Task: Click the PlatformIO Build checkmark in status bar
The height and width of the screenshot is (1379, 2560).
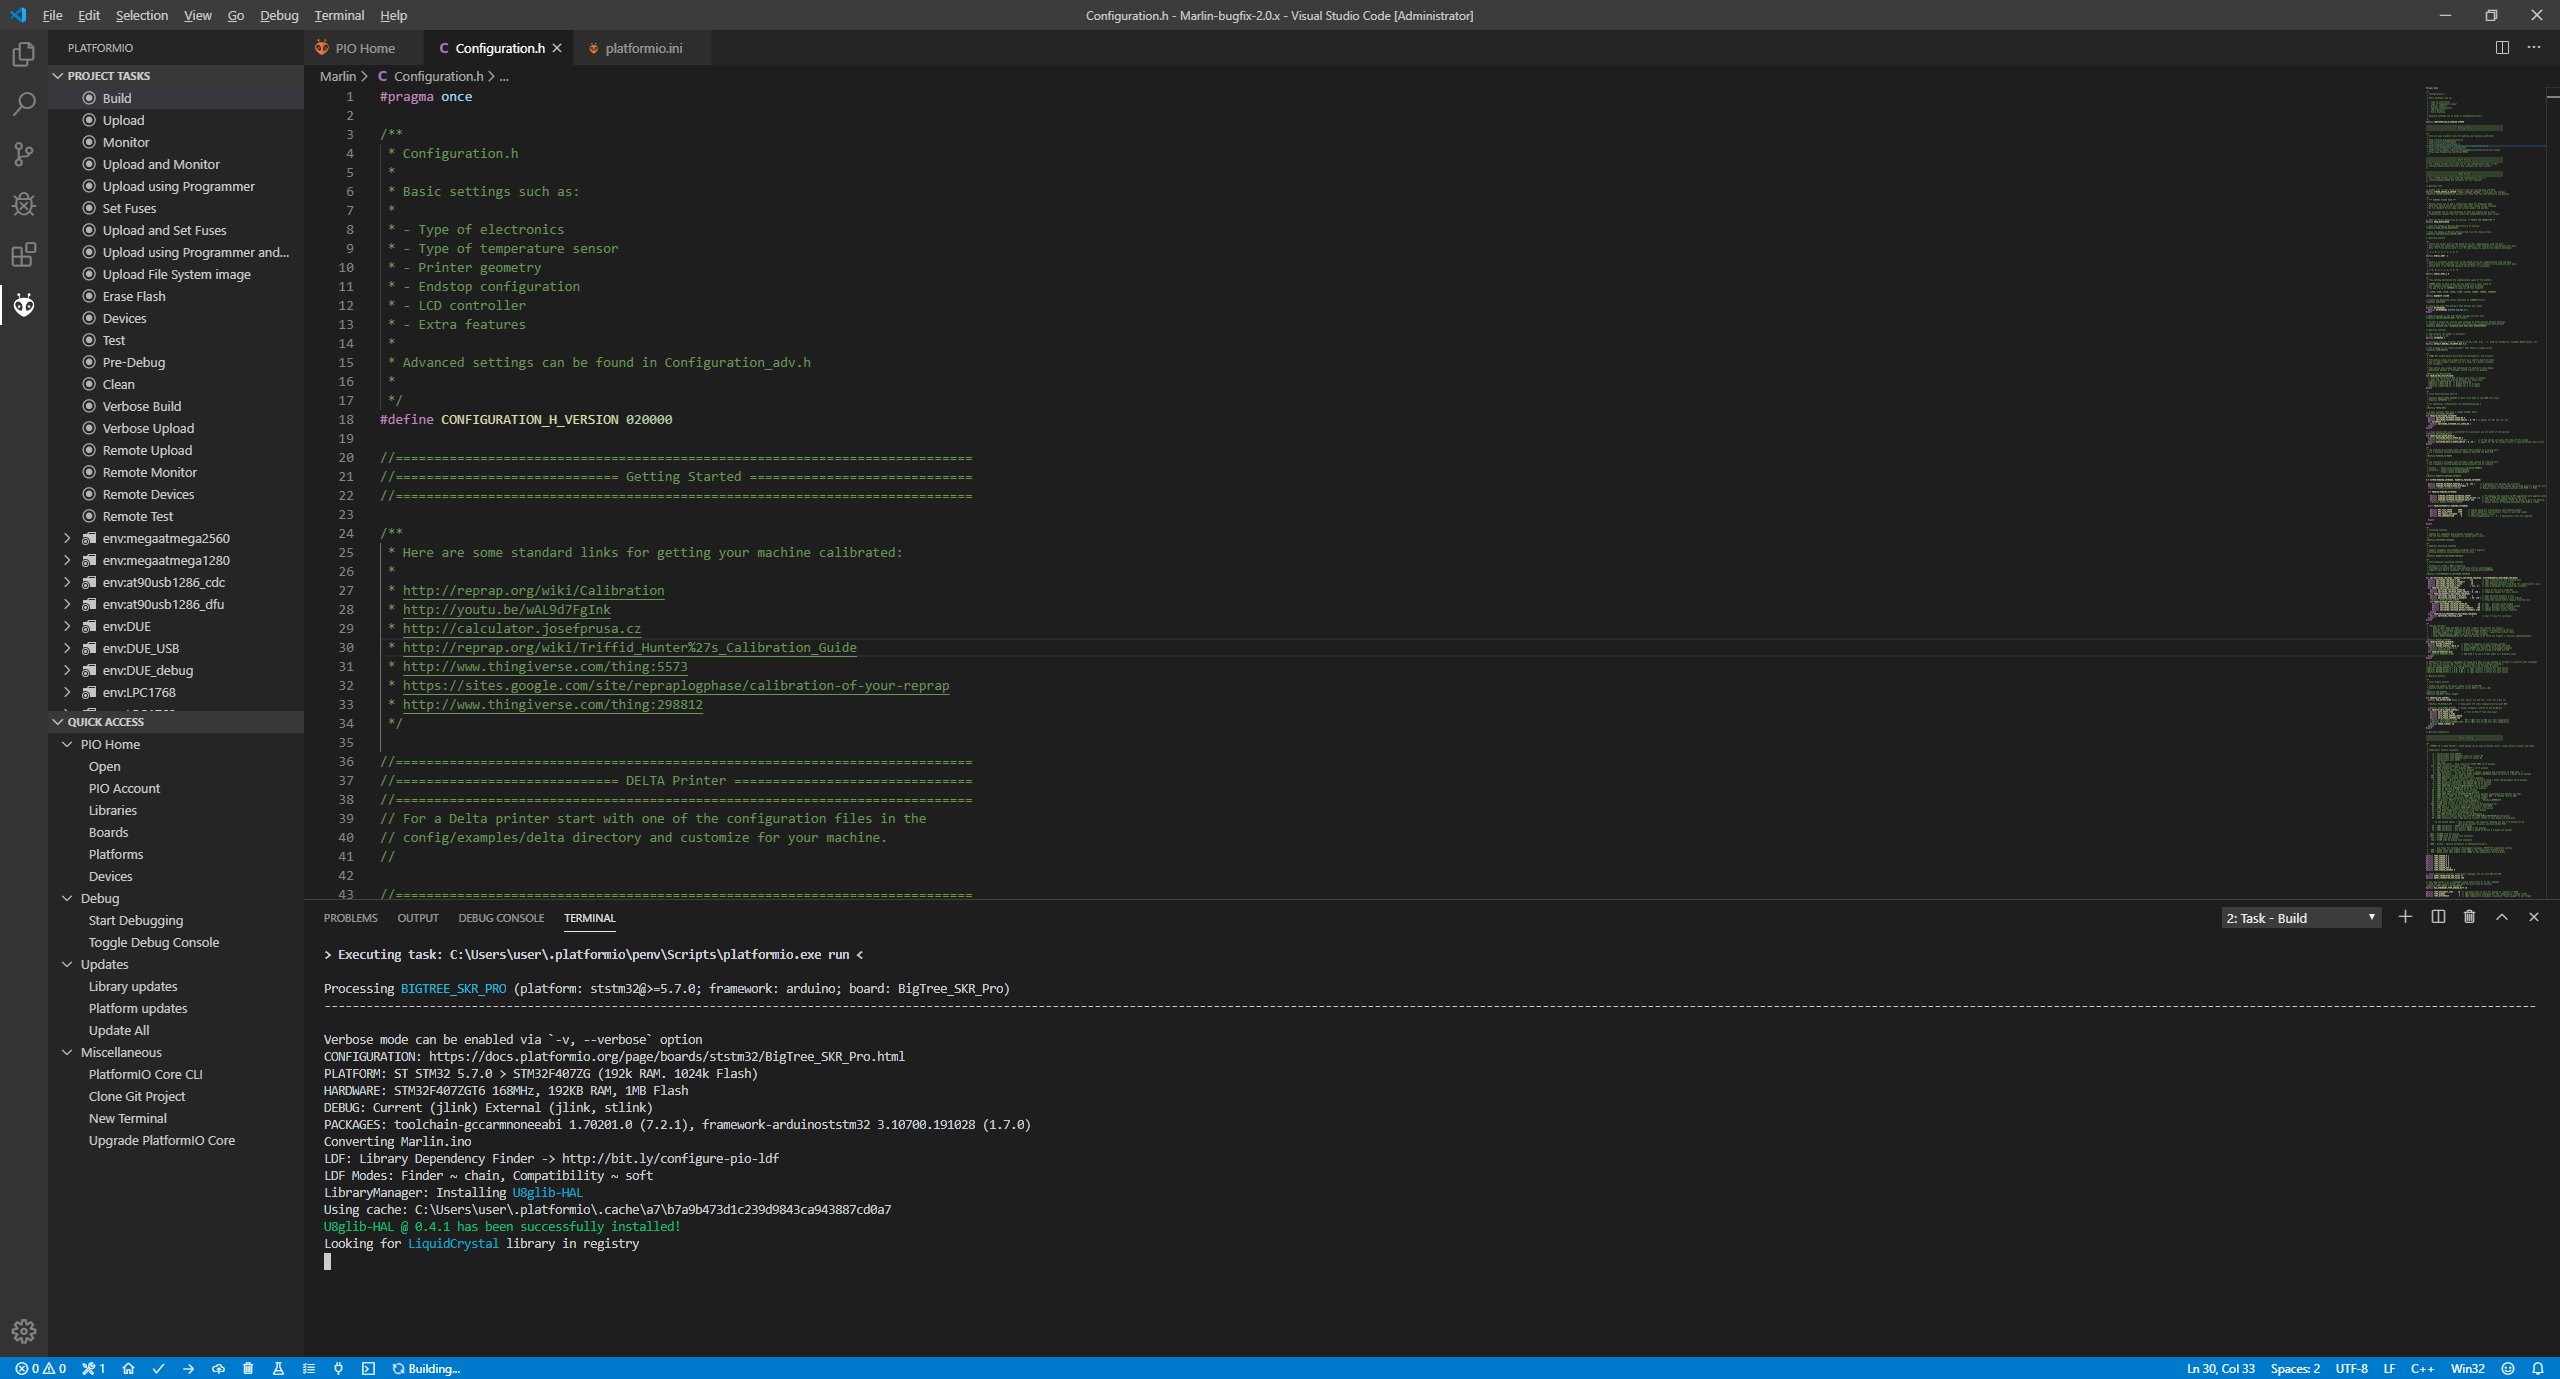Action: coord(158,1368)
